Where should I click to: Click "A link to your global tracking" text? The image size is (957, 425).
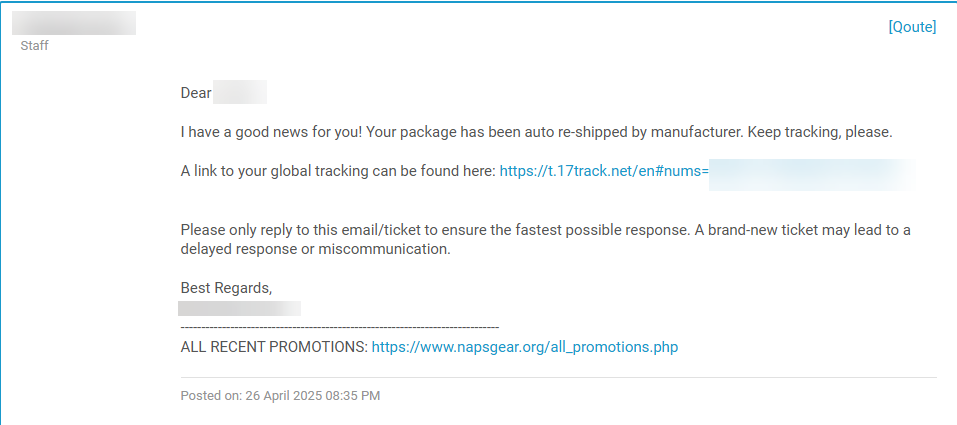pos(338,171)
